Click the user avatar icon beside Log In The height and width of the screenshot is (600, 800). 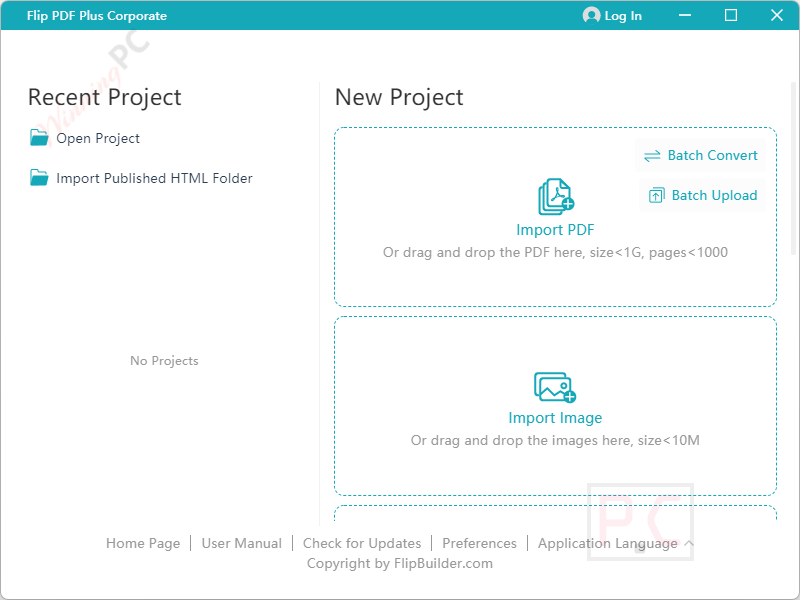[x=591, y=15]
